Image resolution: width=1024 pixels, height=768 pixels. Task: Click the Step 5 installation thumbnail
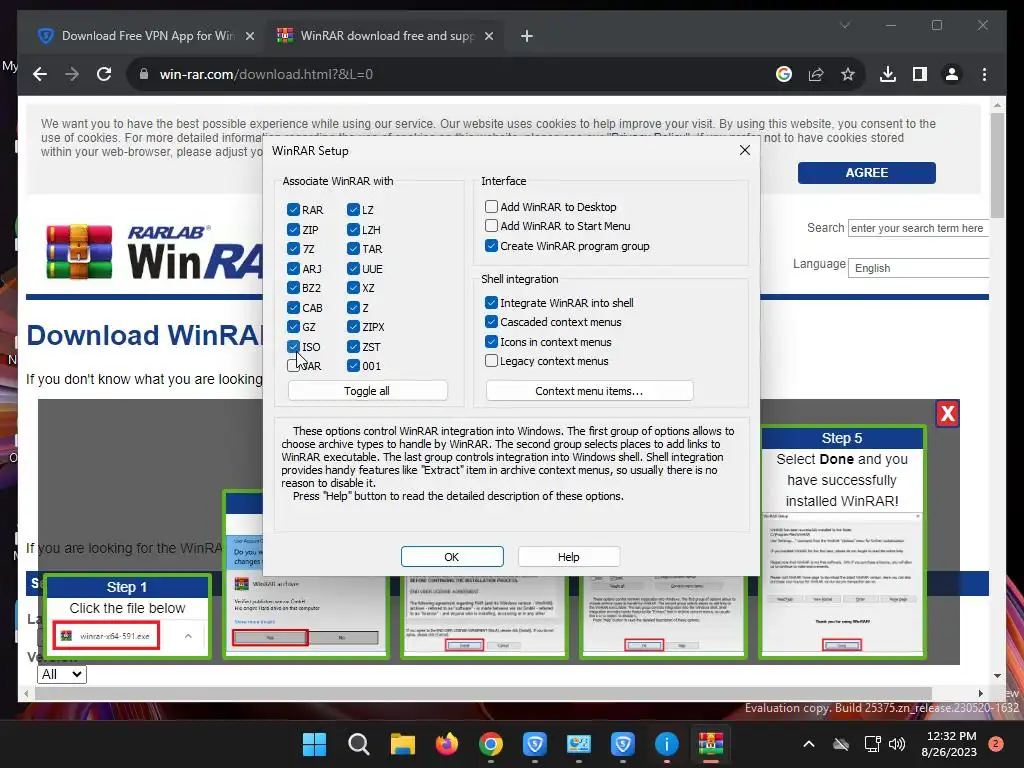842,542
